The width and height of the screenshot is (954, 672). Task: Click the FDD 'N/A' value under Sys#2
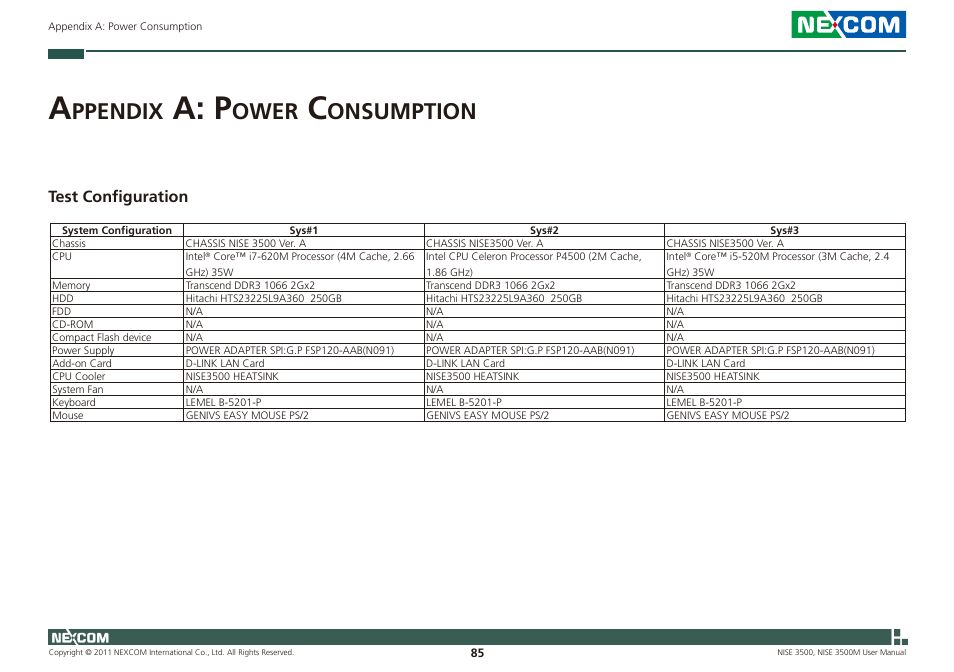pyautogui.click(x=434, y=311)
